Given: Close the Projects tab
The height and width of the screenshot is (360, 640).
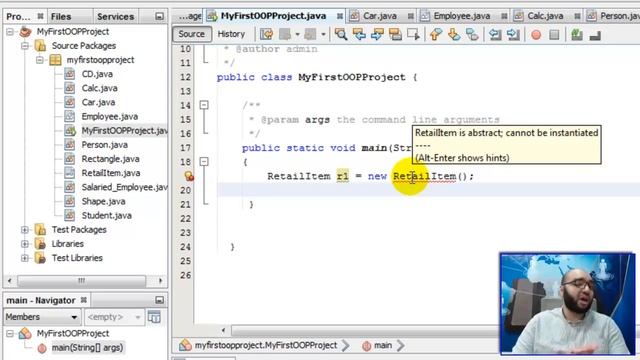Looking at the screenshot, I should [x=40, y=16].
